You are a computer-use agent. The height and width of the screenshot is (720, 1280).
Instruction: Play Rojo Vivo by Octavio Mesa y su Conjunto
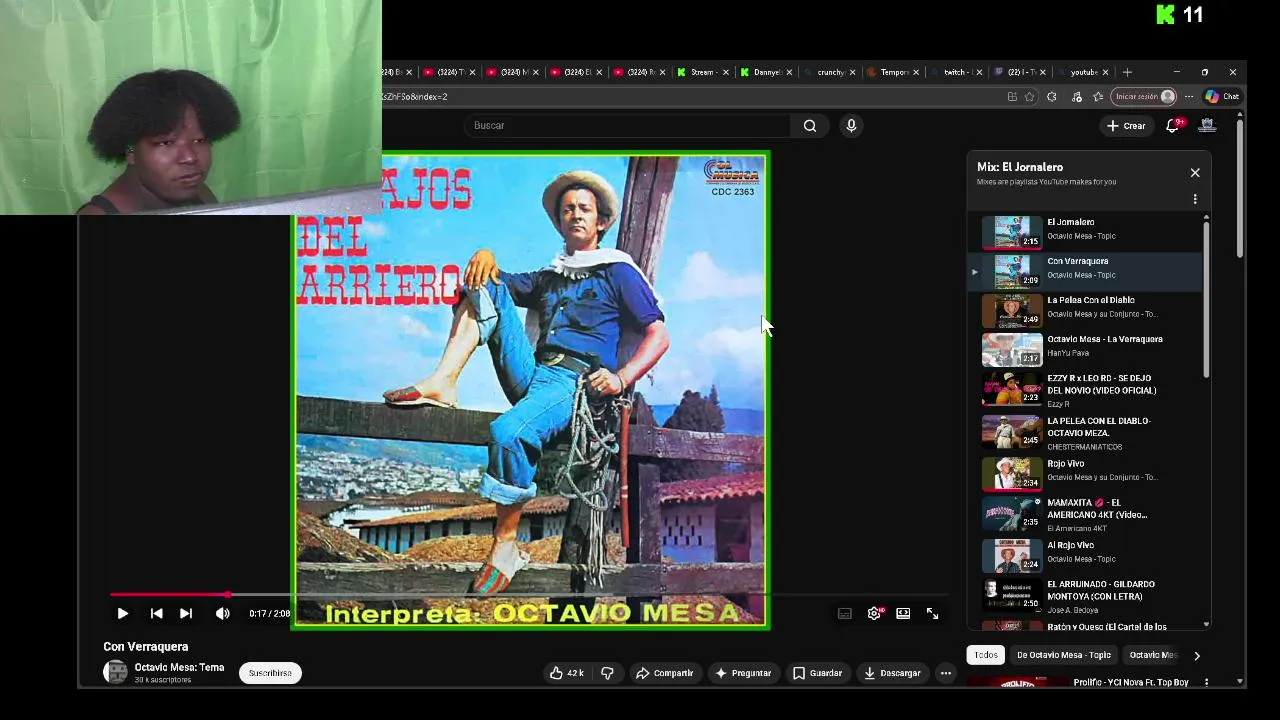pos(1087,472)
